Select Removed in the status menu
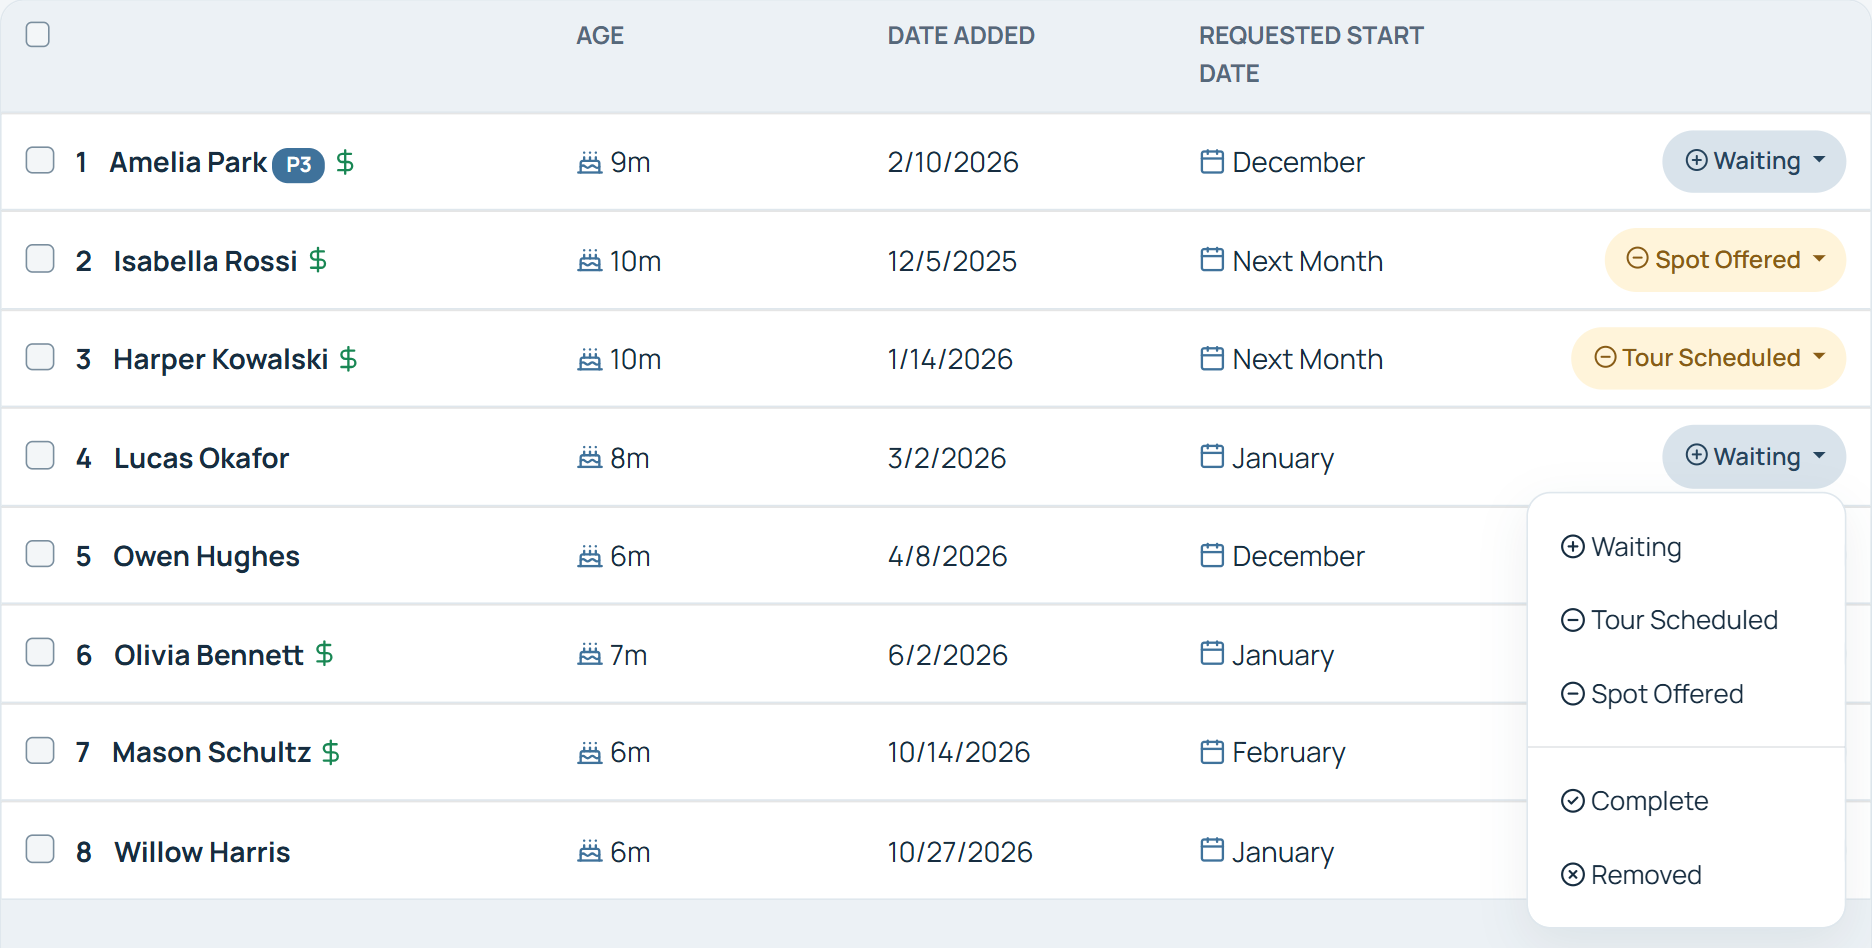 (x=1686, y=875)
